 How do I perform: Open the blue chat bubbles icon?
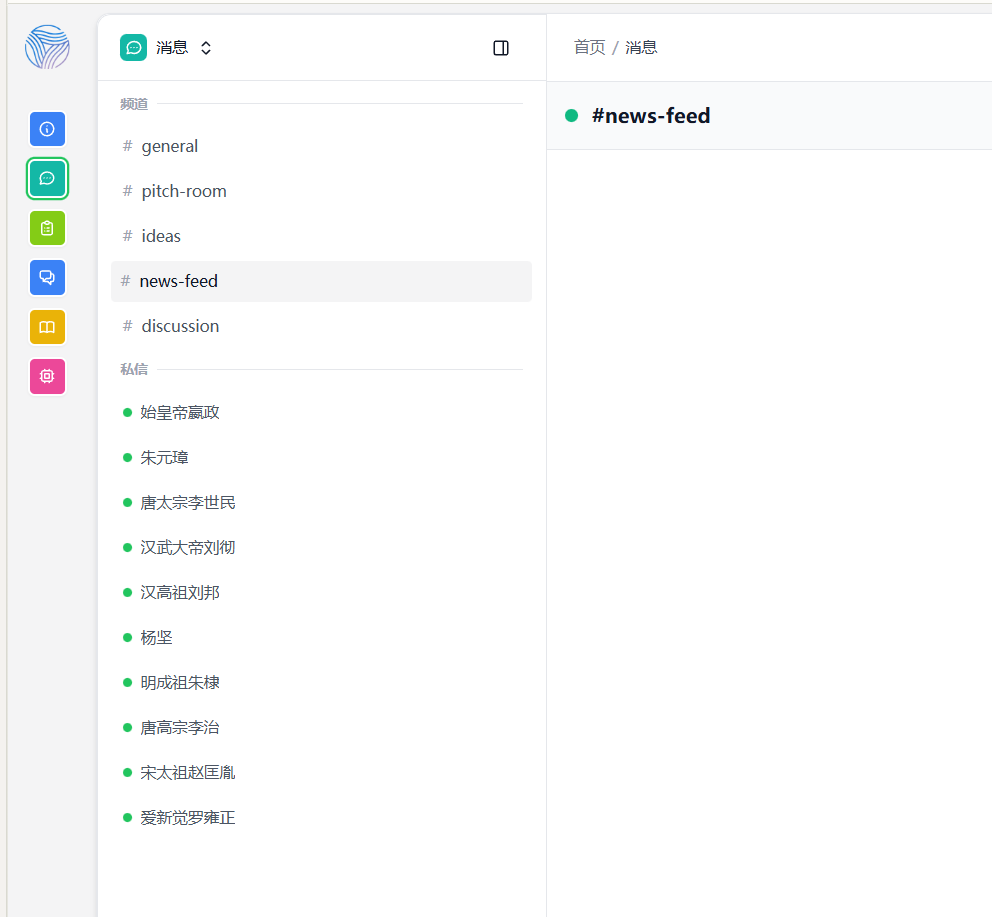pyautogui.click(x=47, y=277)
